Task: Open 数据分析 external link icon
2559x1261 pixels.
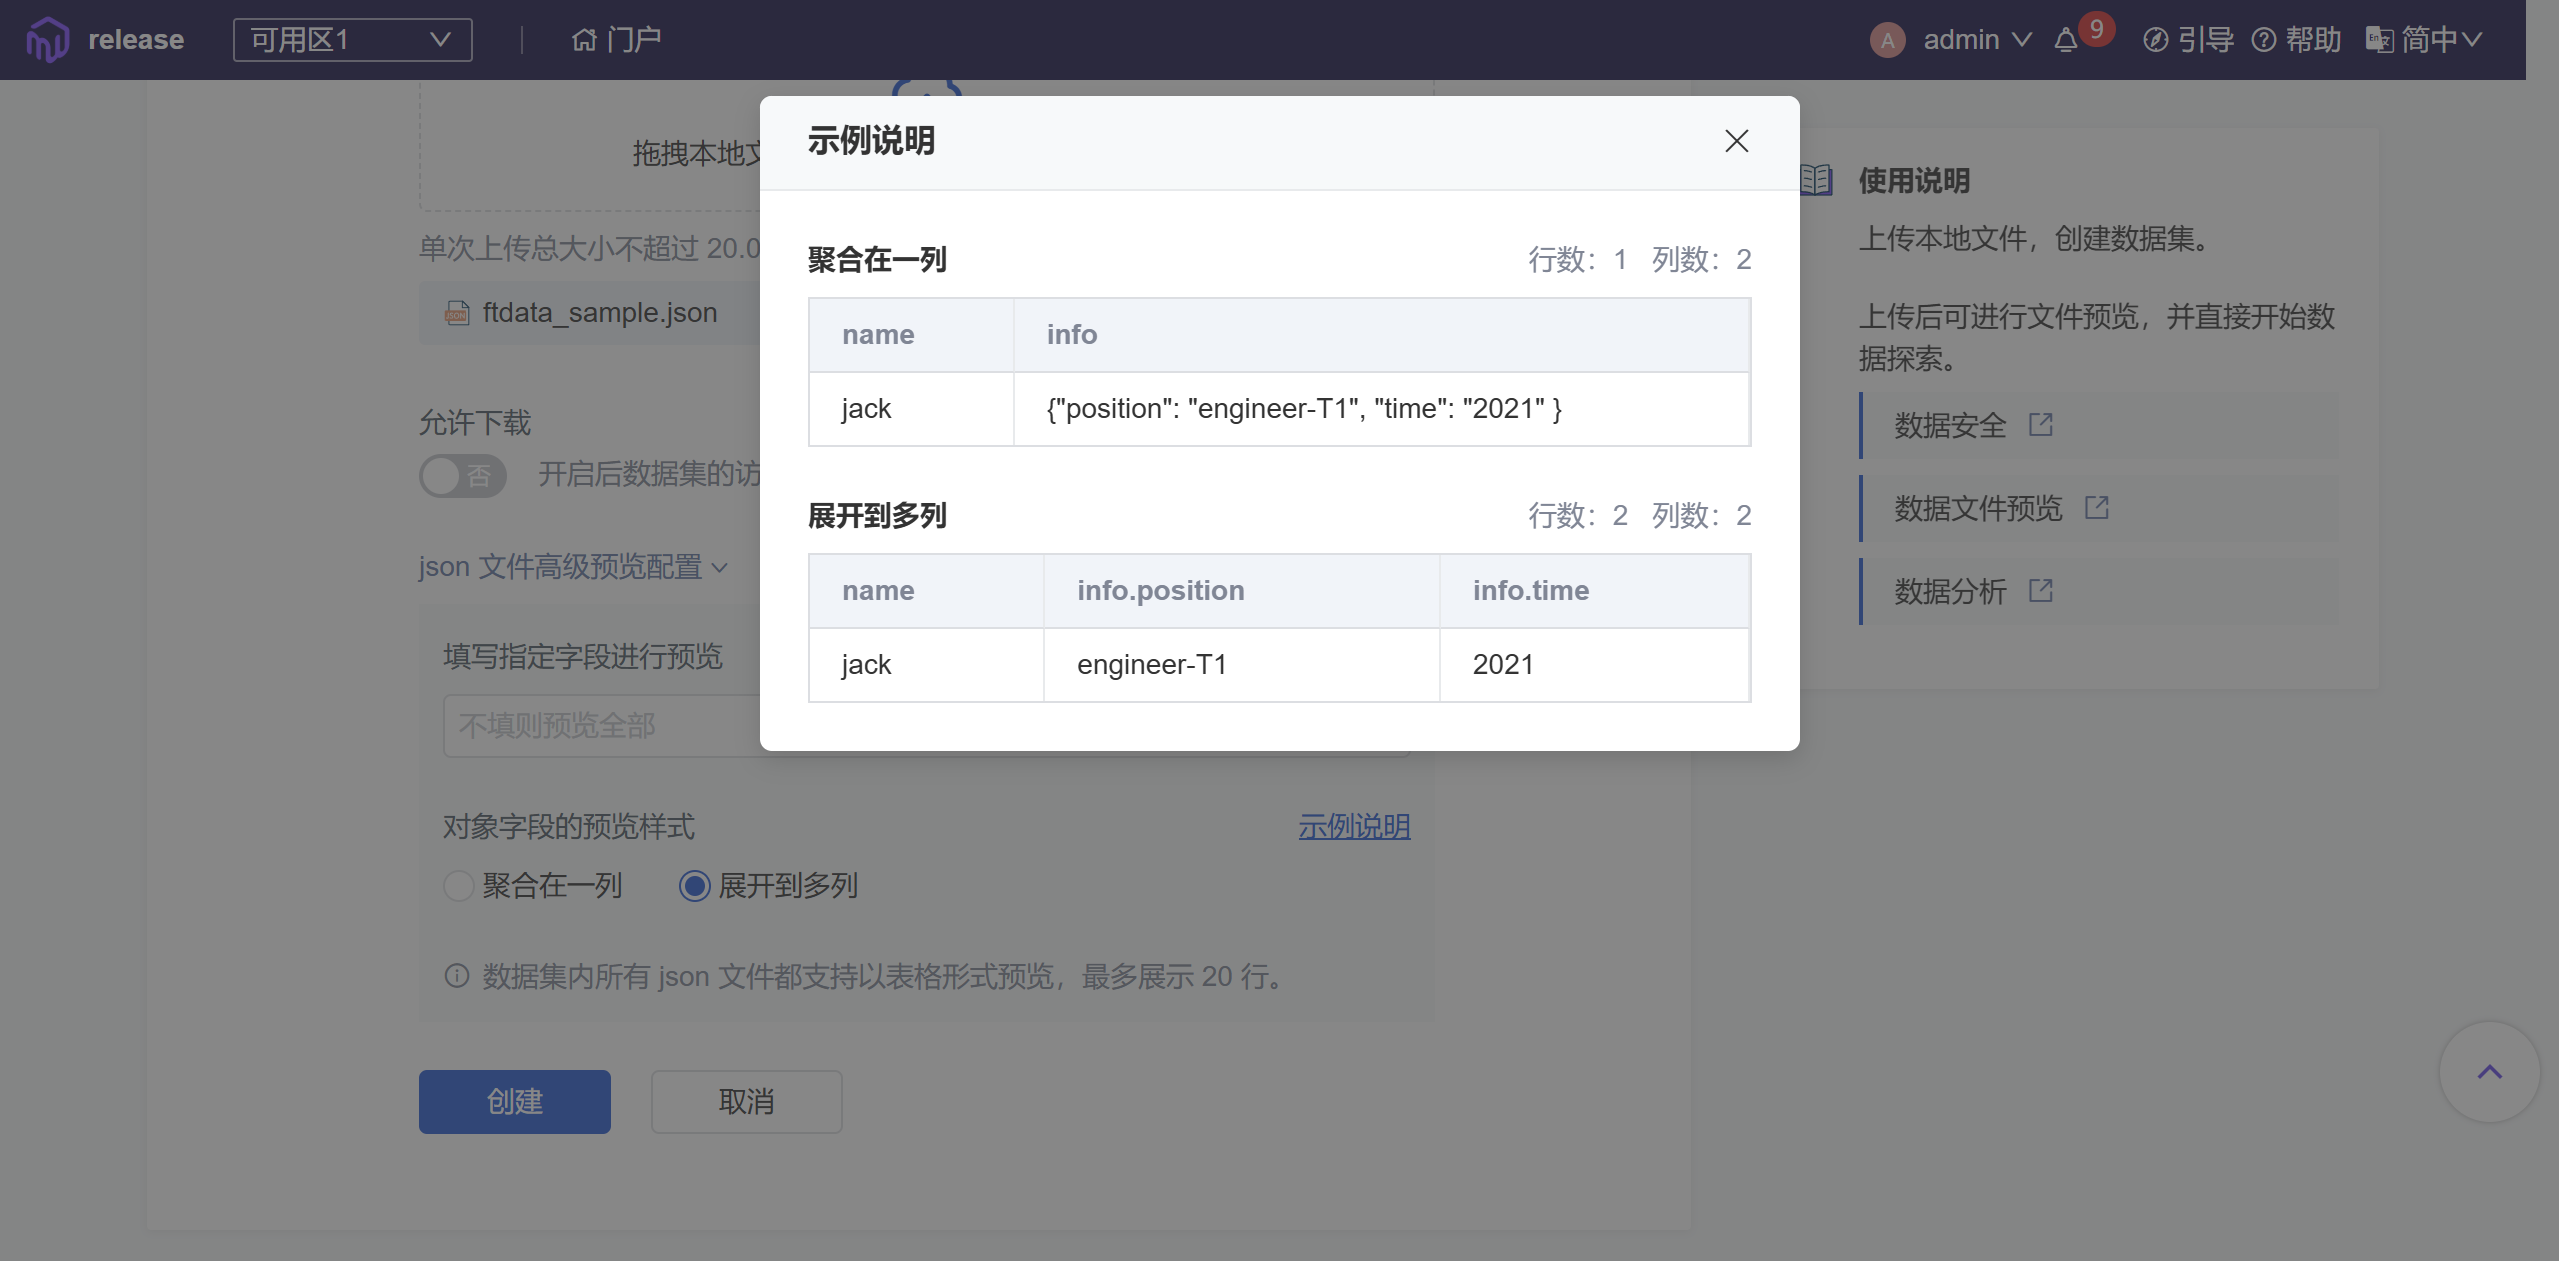Action: pos(2040,591)
